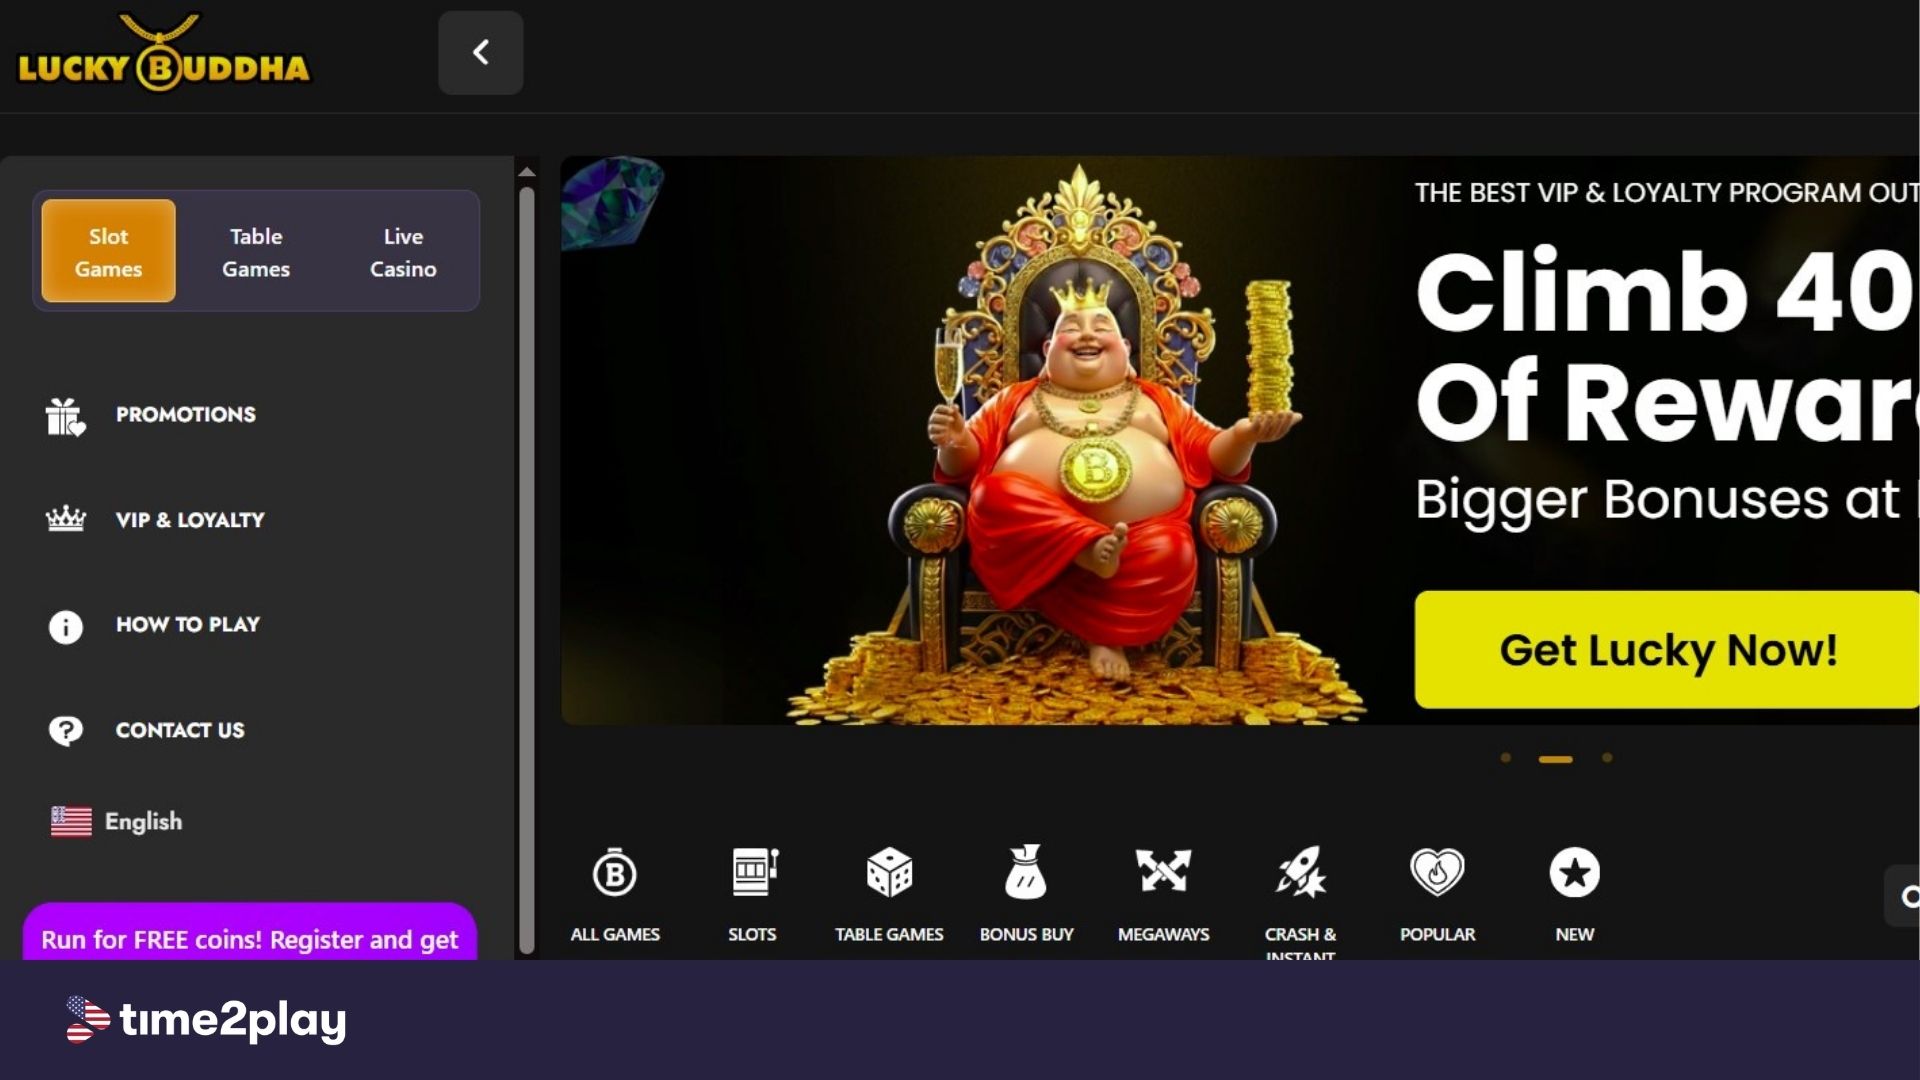This screenshot has height=1080, width=1920.
Task: Click the Promotions gift icon
Action: 66,416
